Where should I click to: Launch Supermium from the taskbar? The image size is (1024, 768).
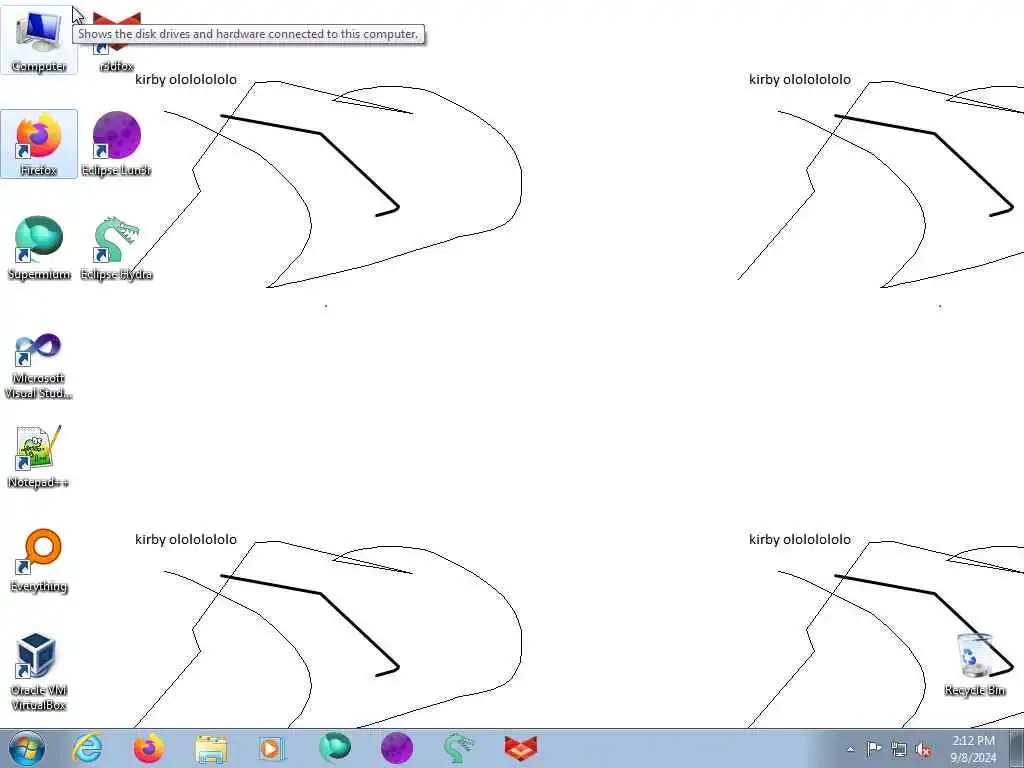pyautogui.click(x=334, y=748)
